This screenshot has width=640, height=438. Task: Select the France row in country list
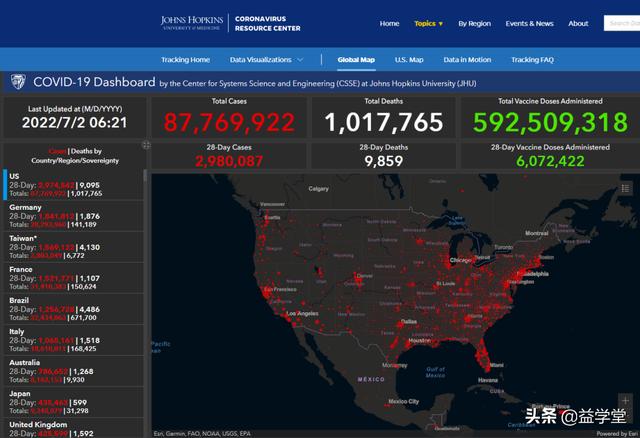[x=73, y=278]
